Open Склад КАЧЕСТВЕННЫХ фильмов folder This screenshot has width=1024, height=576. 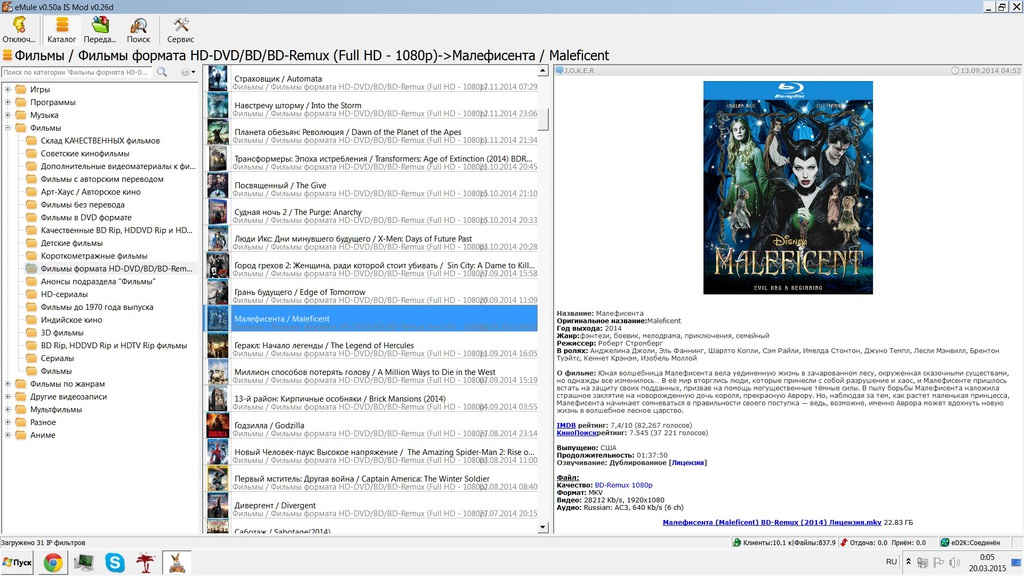[x=93, y=140]
